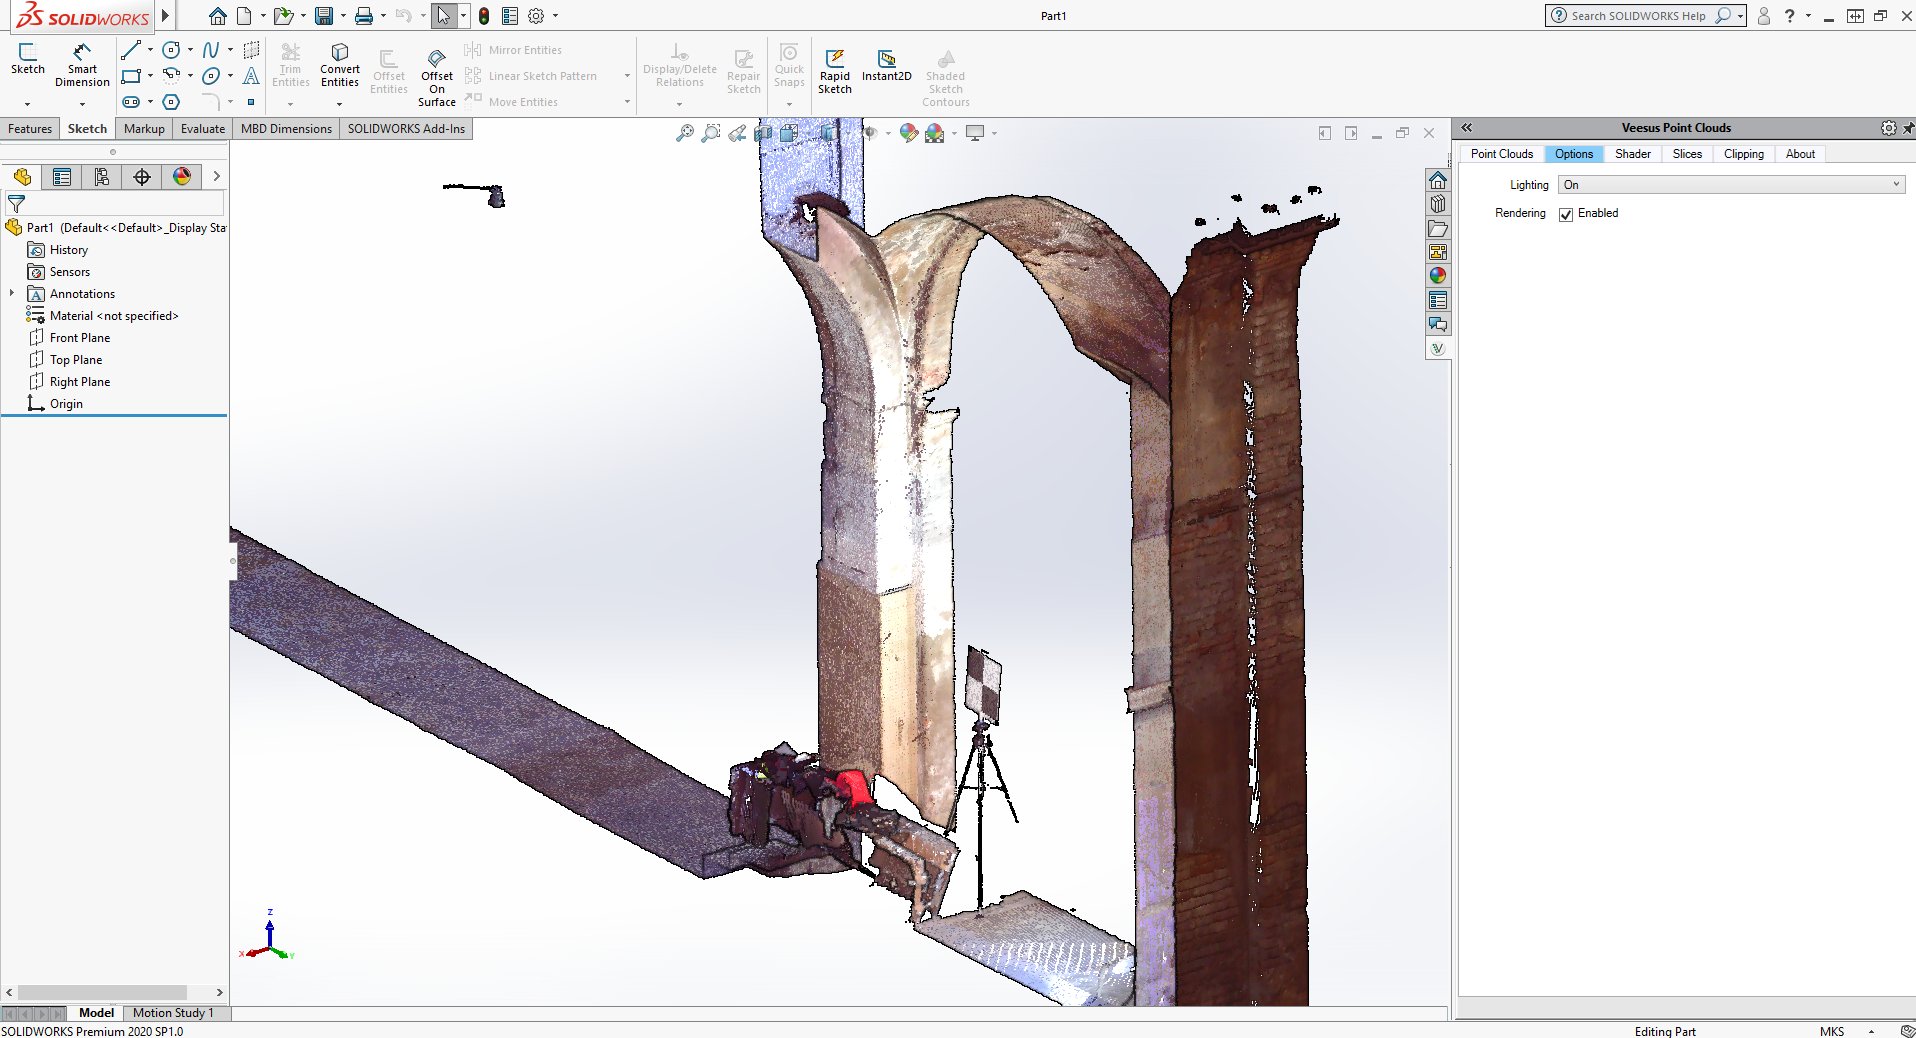Image resolution: width=1916 pixels, height=1038 pixels.
Task: Switch to the Clipping tab
Action: (1743, 154)
